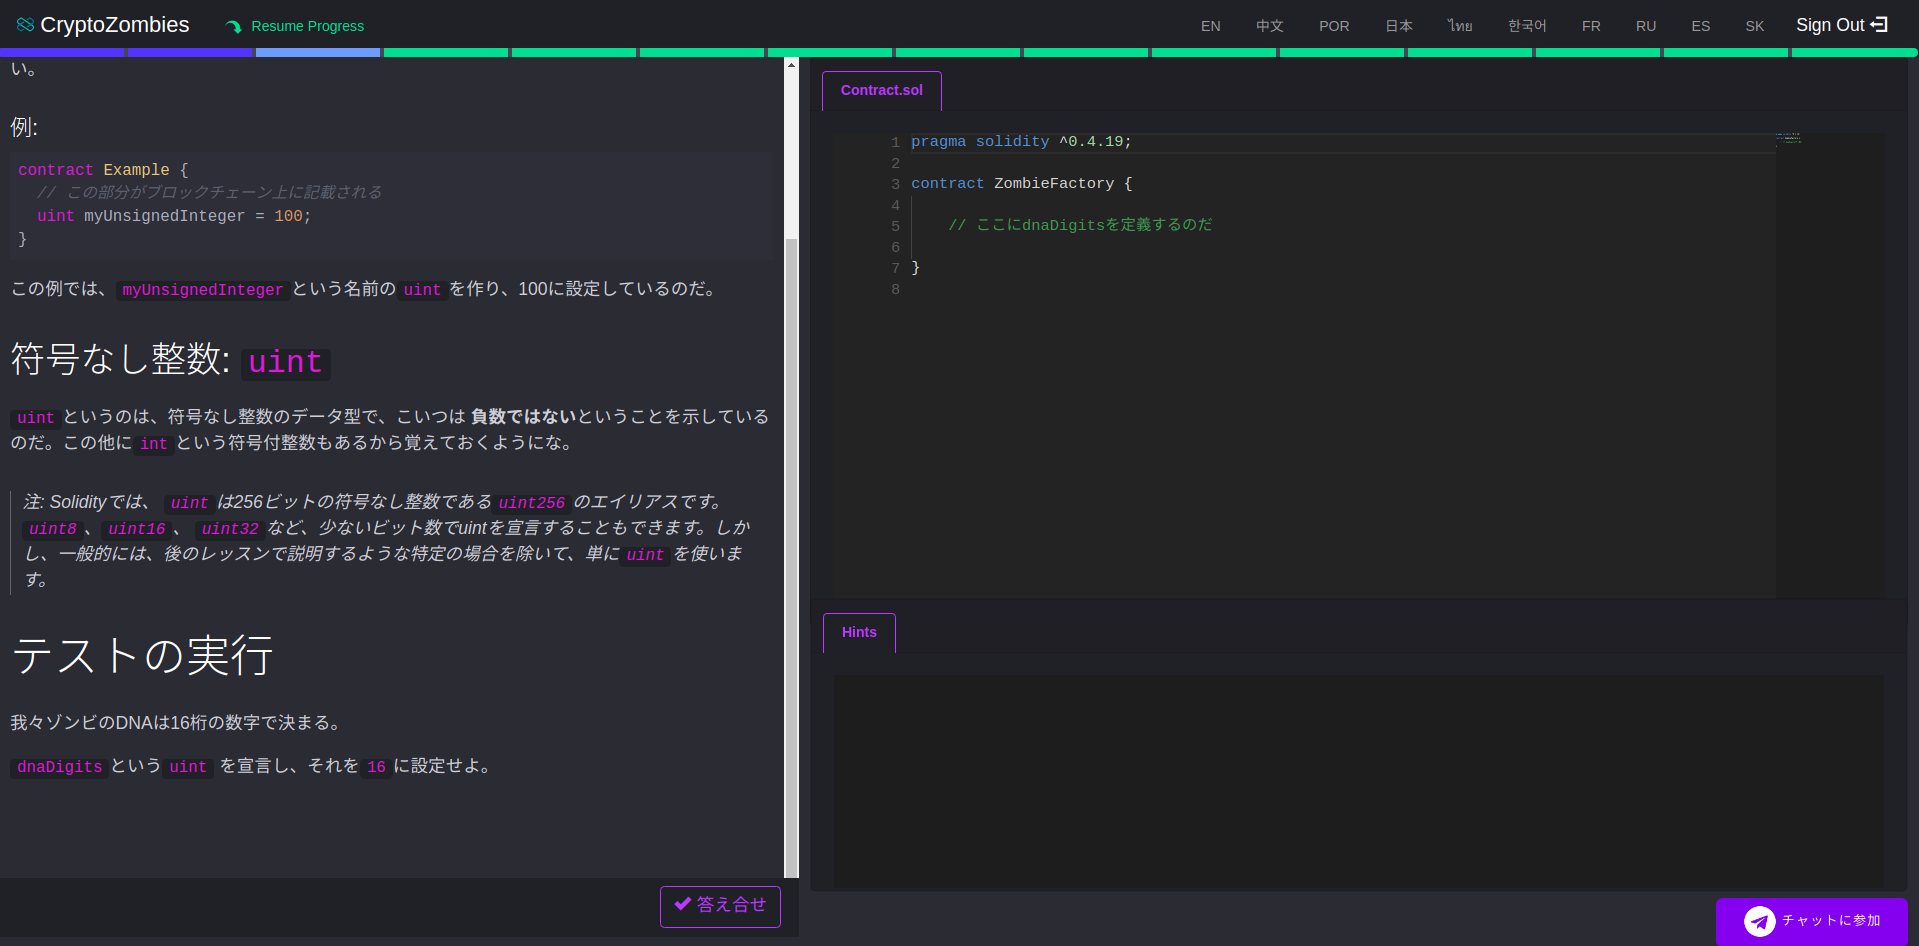Image resolution: width=1919 pixels, height=946 pixels.
Task: Click the first purple lesson progress segment
Action: point(62,53)
